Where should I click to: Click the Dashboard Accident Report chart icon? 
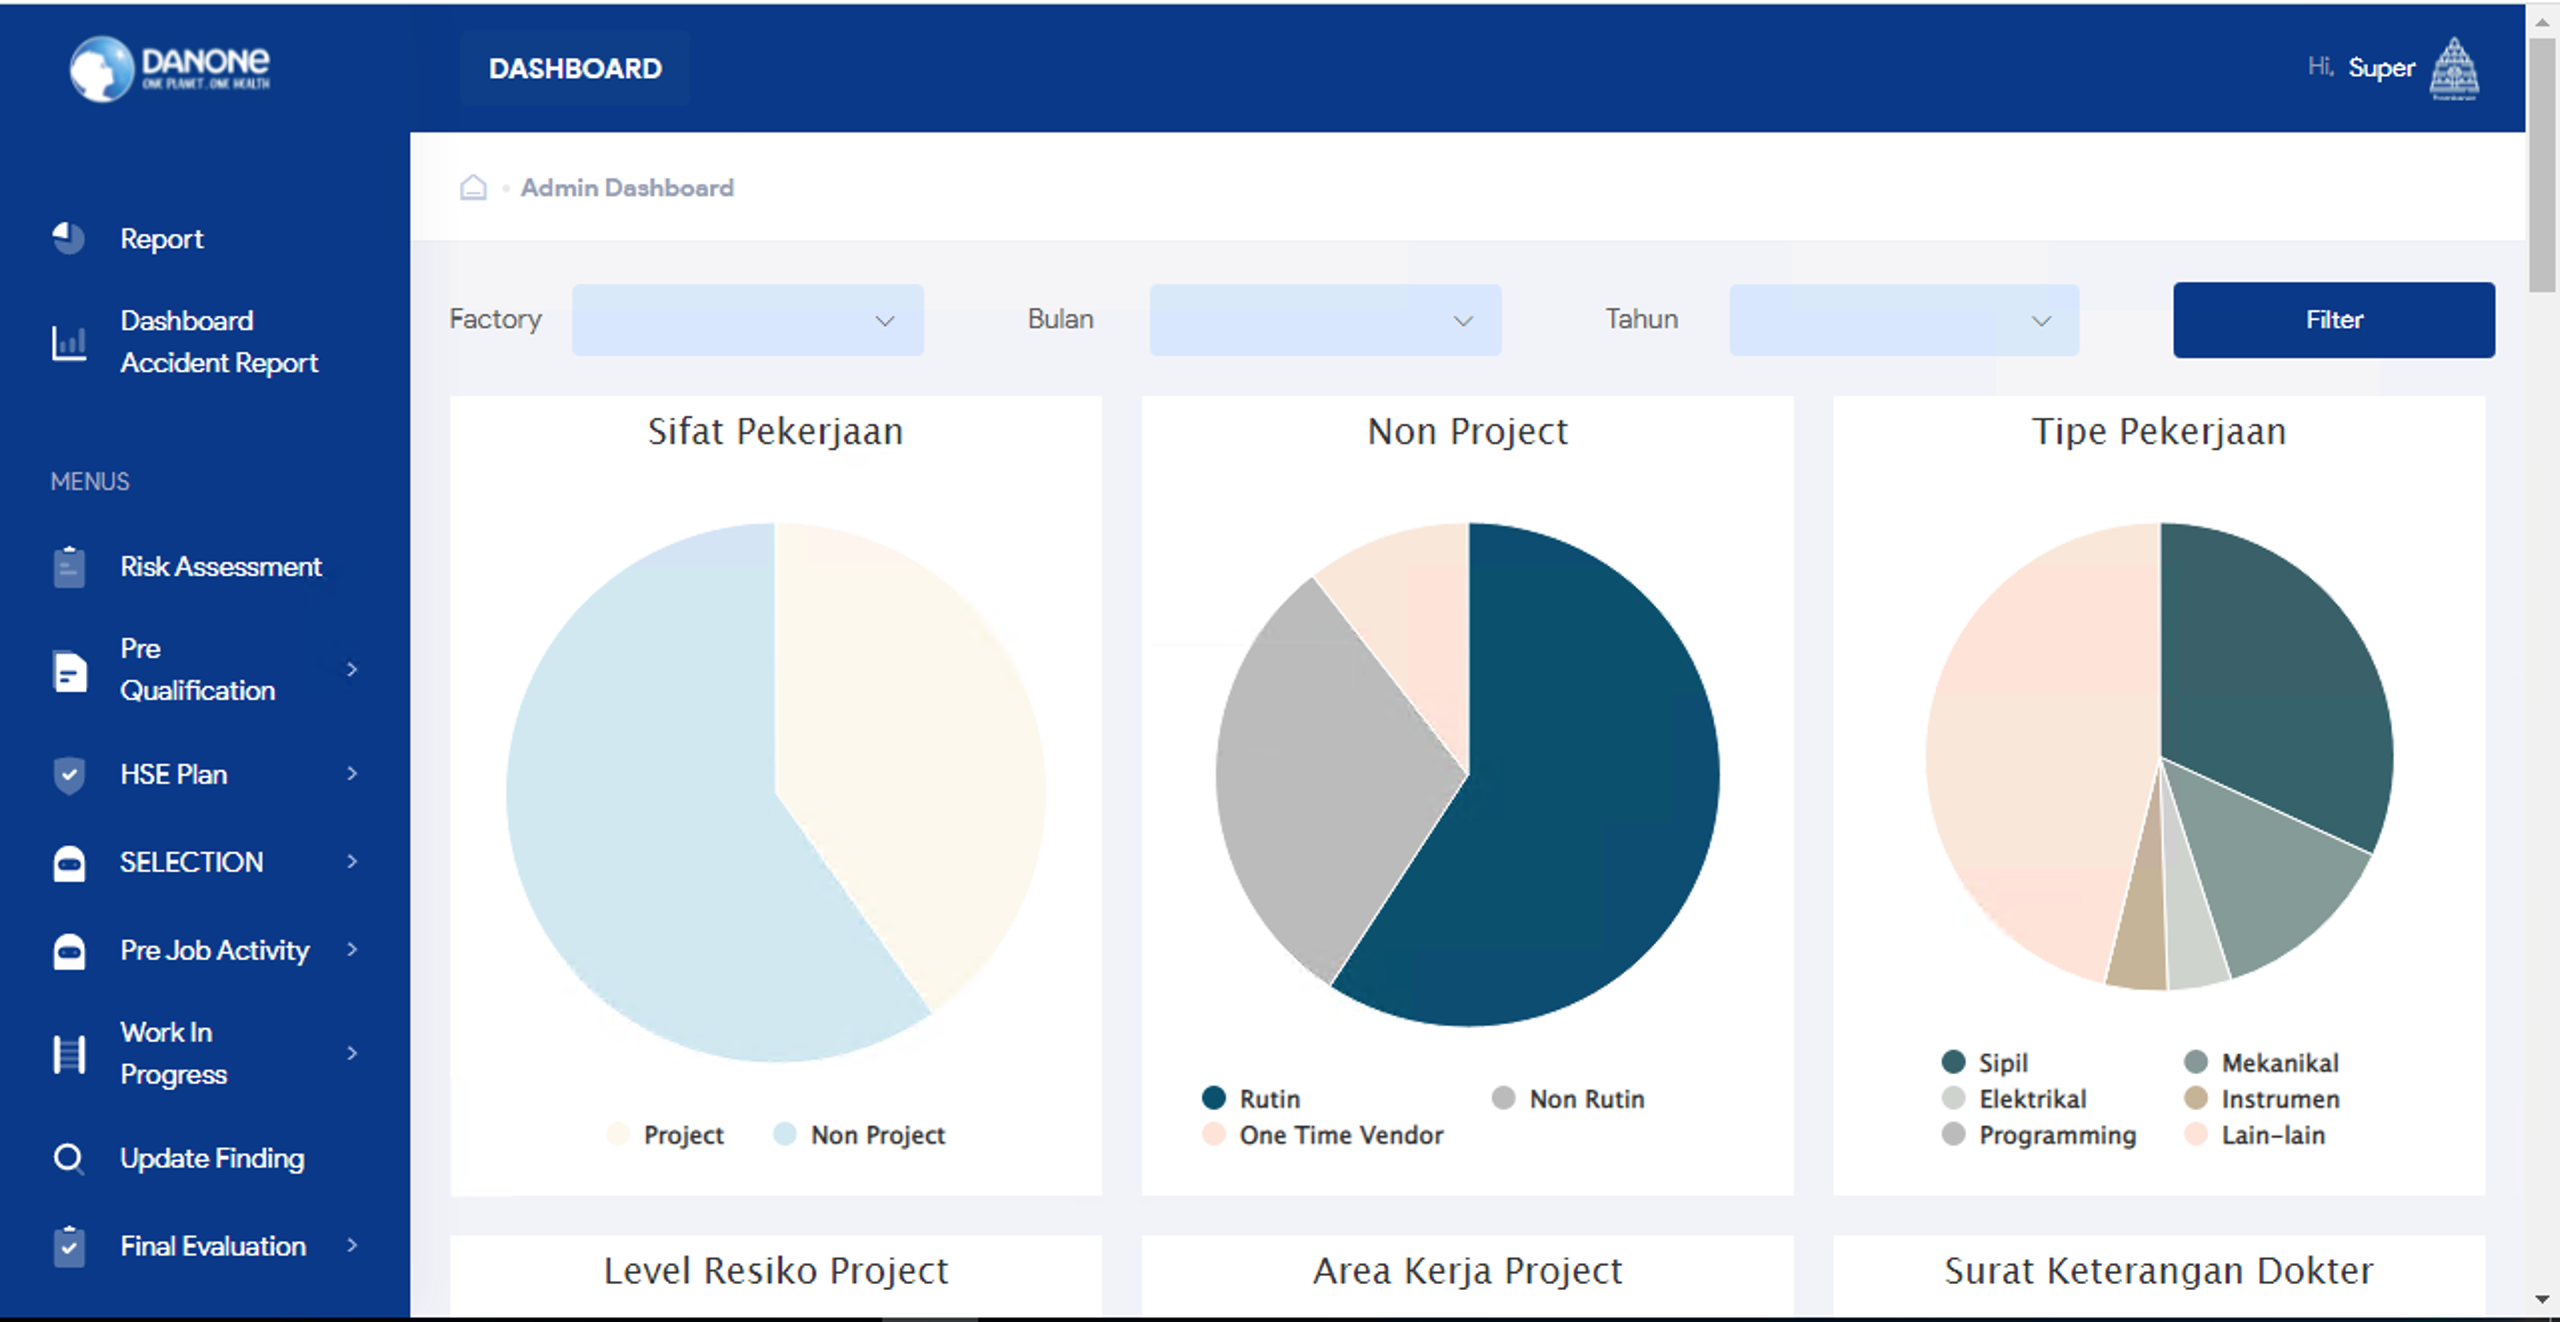[68, 342]
